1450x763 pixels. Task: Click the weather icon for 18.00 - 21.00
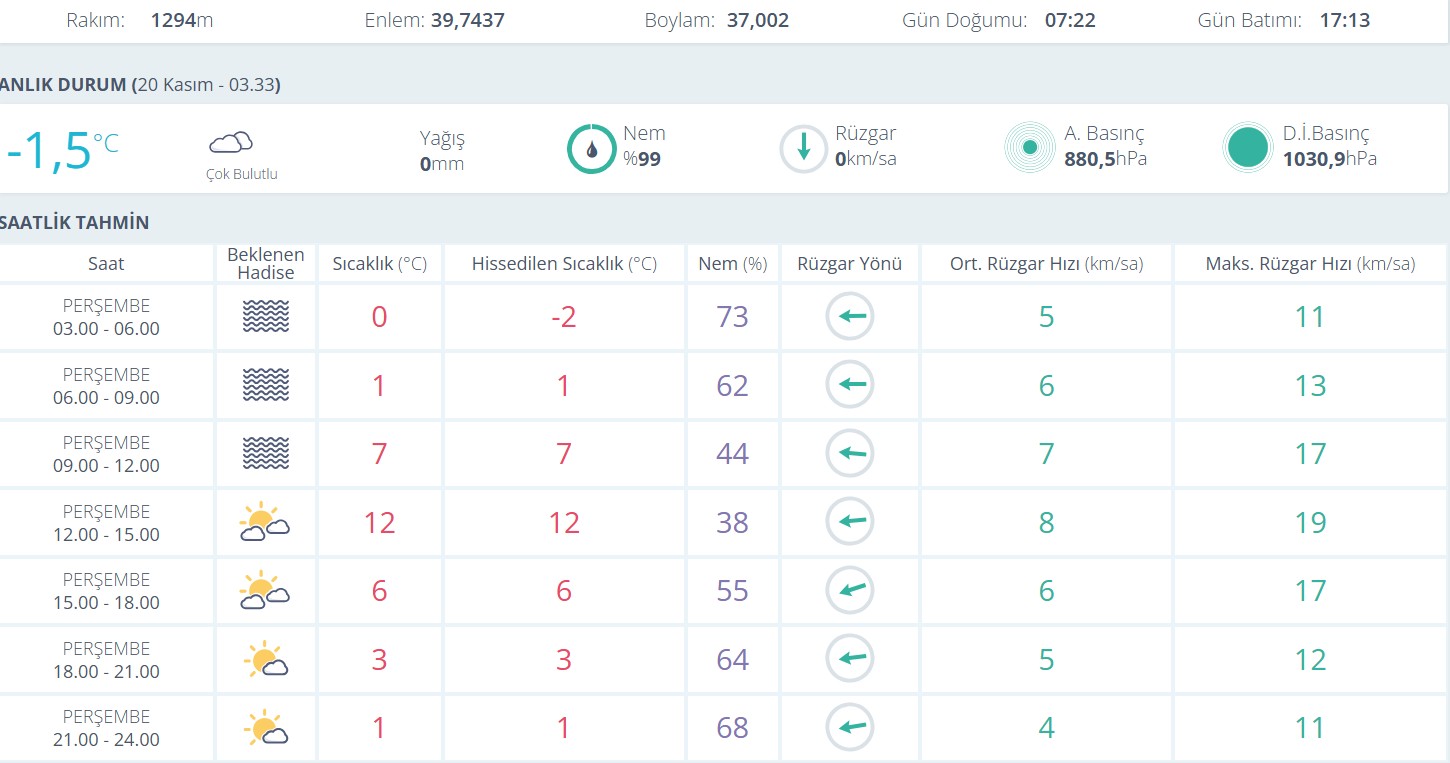265,660
